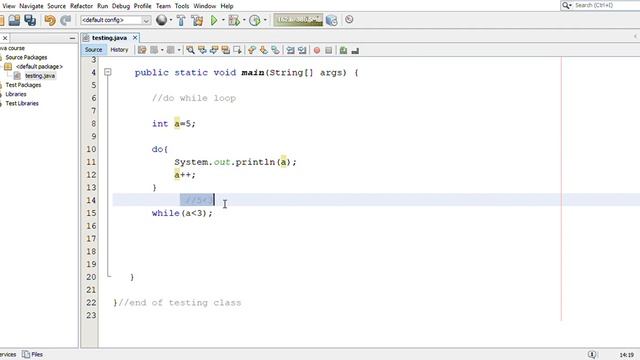Open the Files tab at bottom

coord(33,354)
